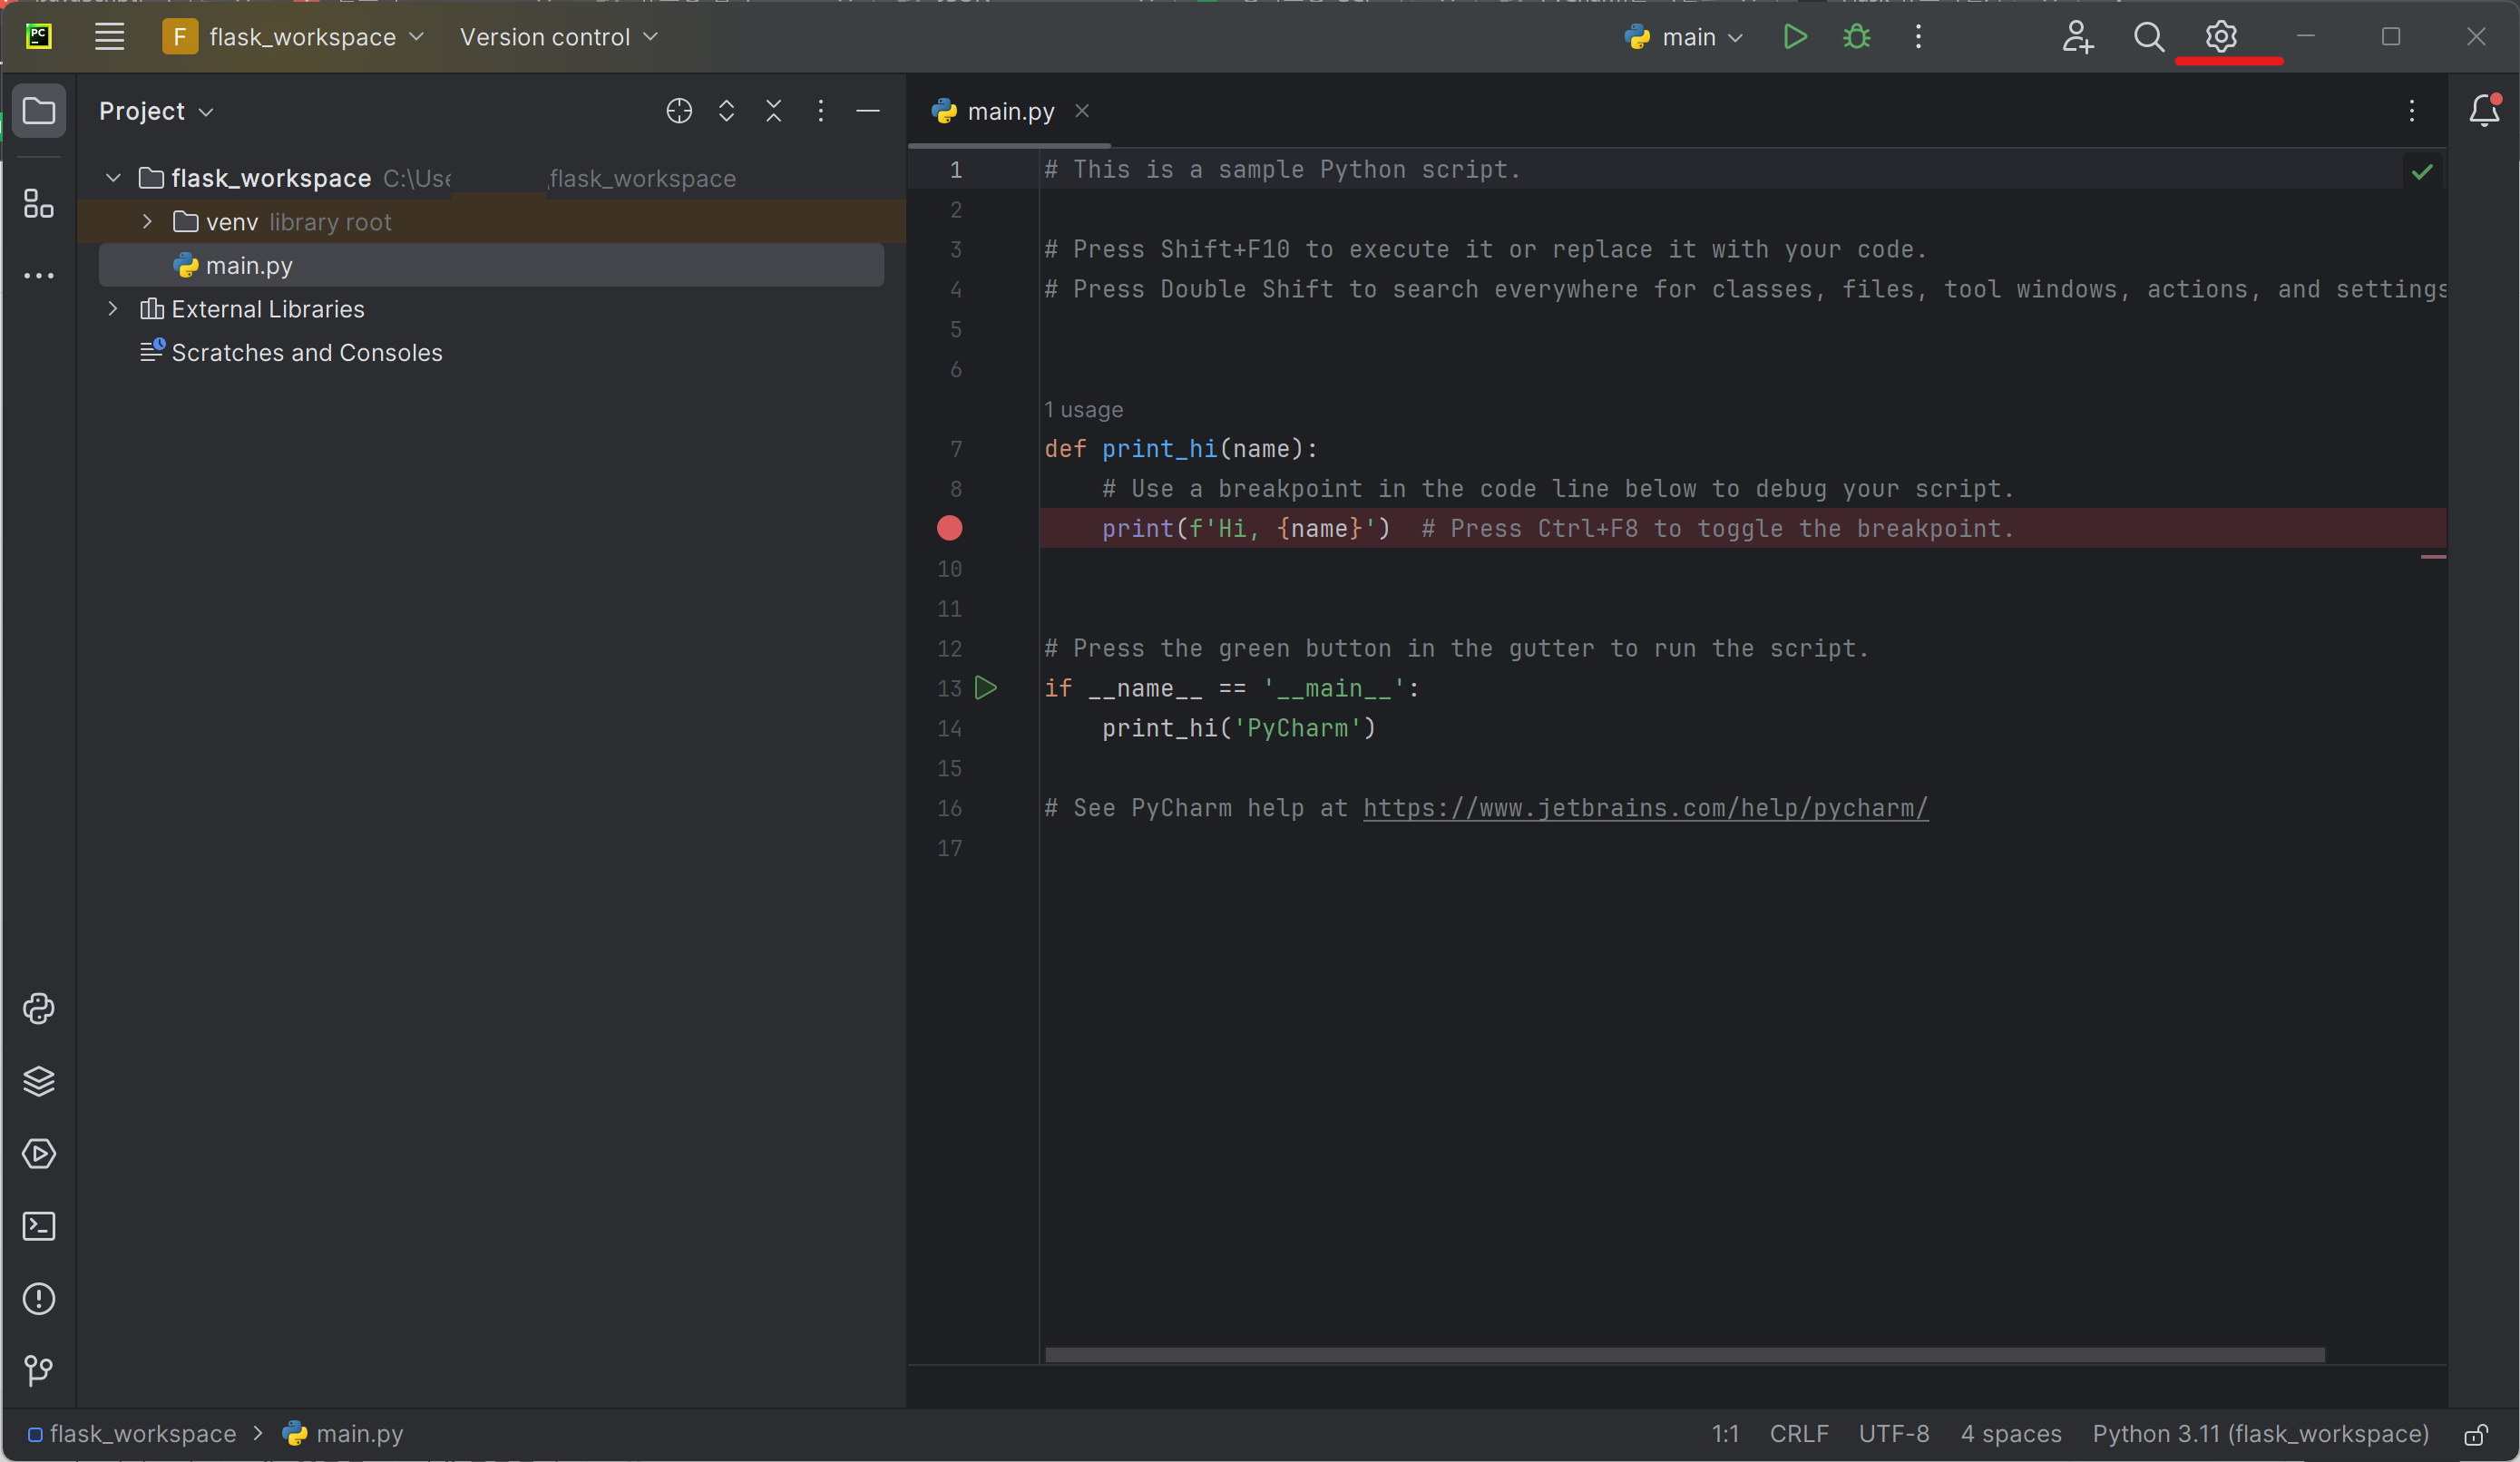Open the Git version control tool window
Viewport: 2520px width, 1462px height.
click(38, 1370)
